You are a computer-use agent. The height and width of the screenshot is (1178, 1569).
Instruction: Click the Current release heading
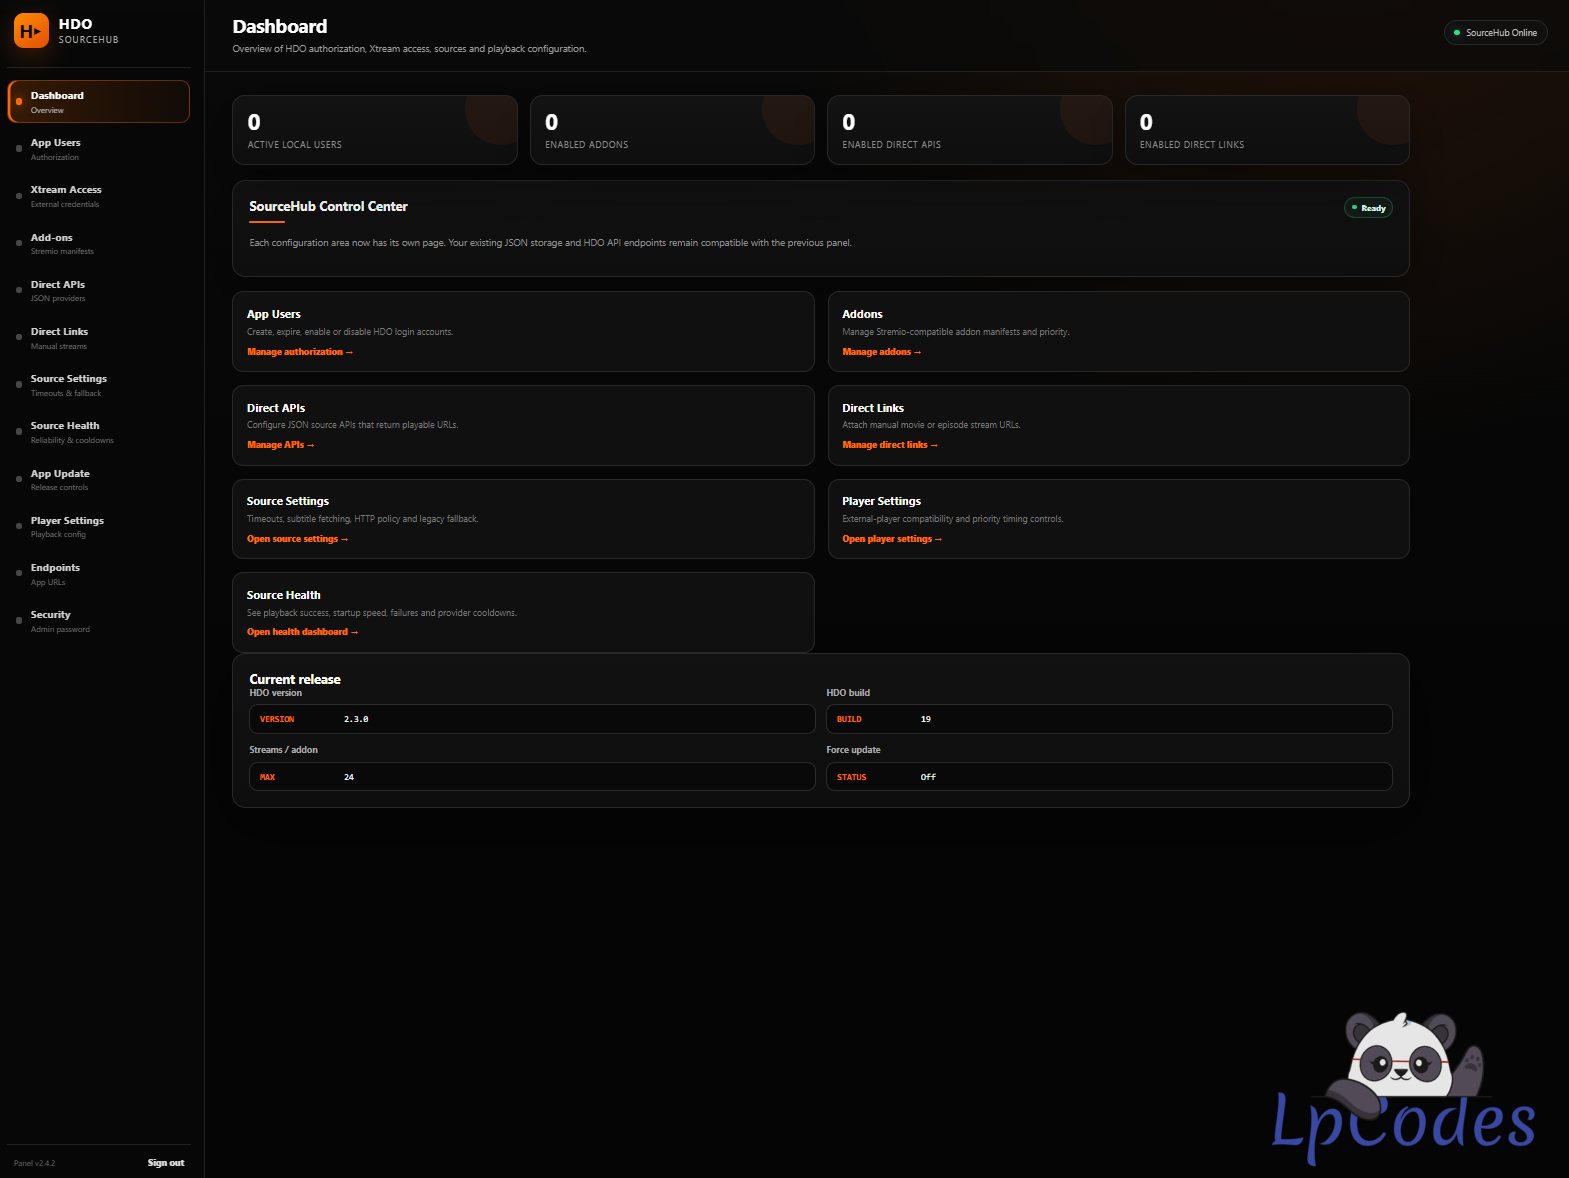[x=295, y=679]
